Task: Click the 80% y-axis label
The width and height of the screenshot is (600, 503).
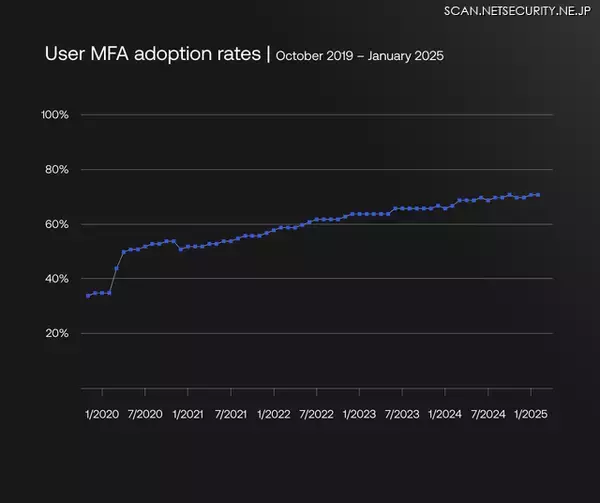Action: [x=56, y=170]
